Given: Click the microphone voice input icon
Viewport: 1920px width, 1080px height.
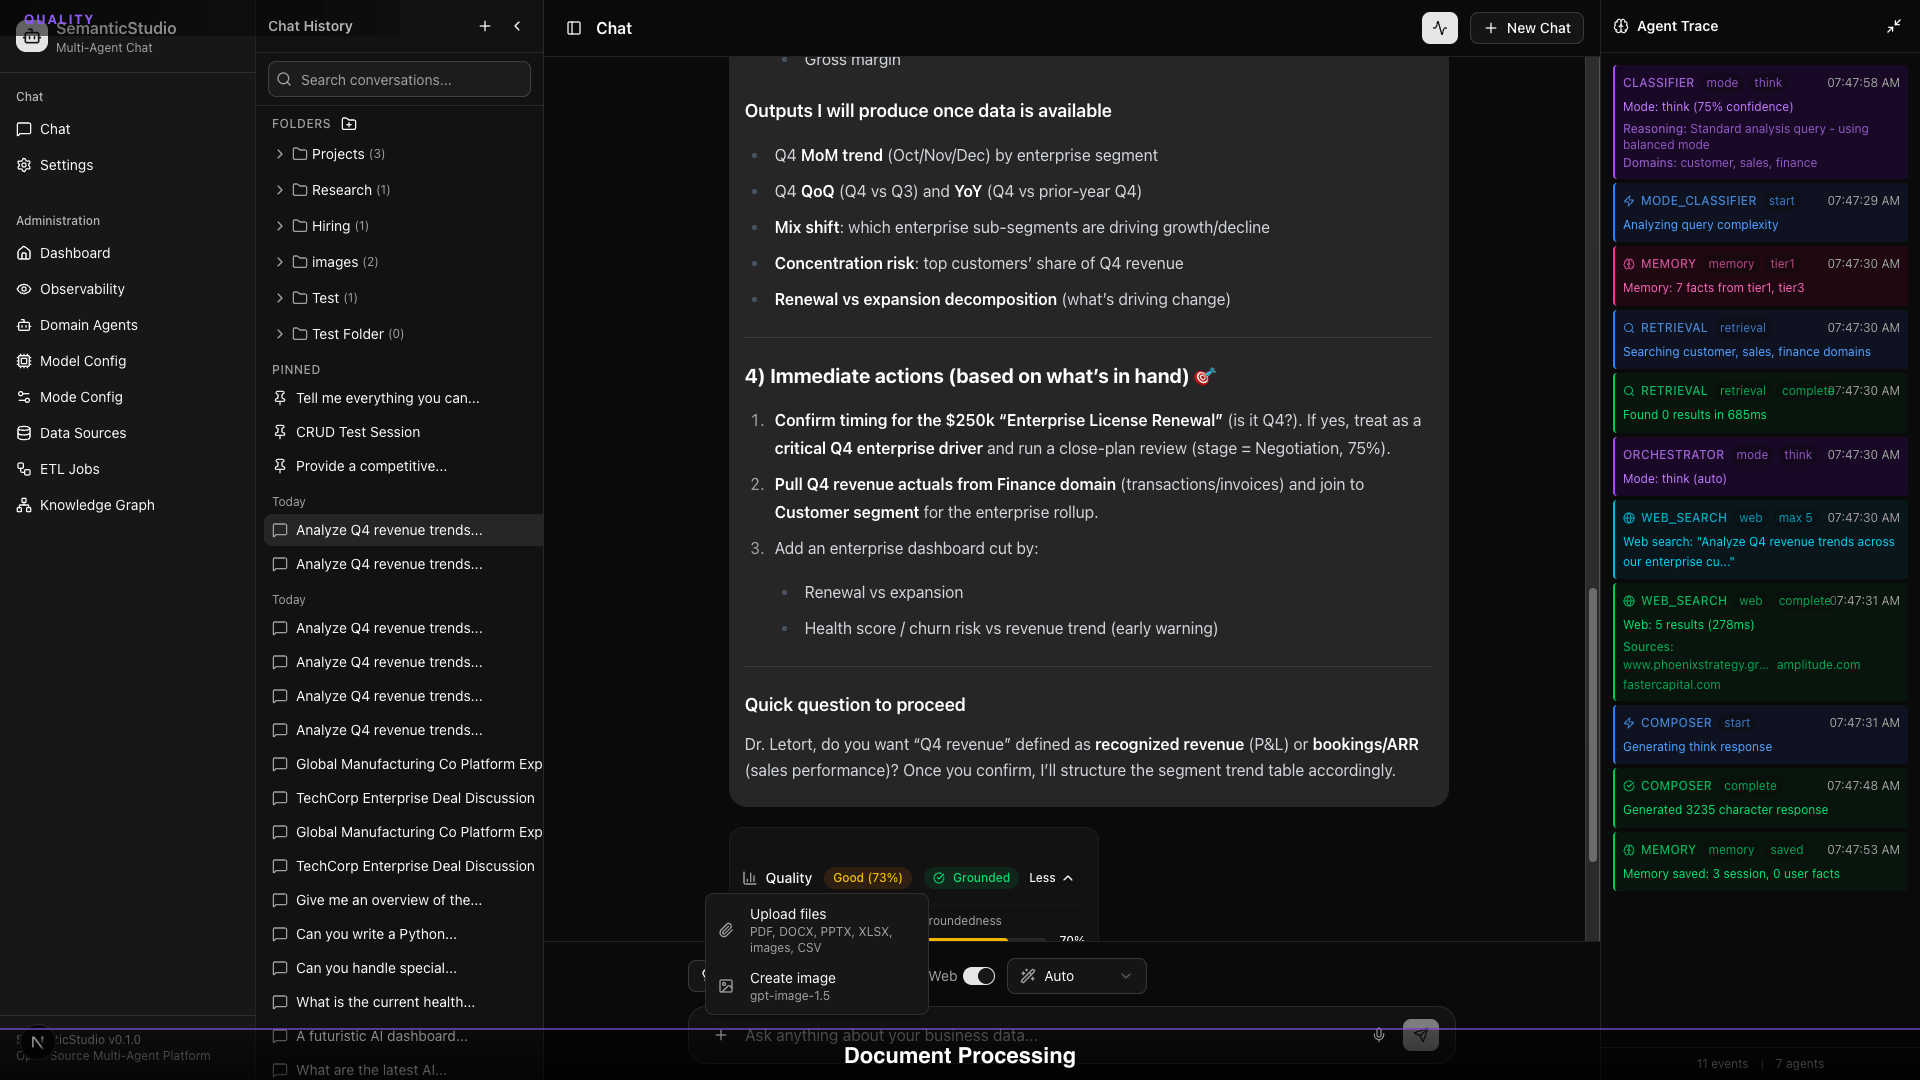Looking at the screenshot, I should click(1379, 1035).
